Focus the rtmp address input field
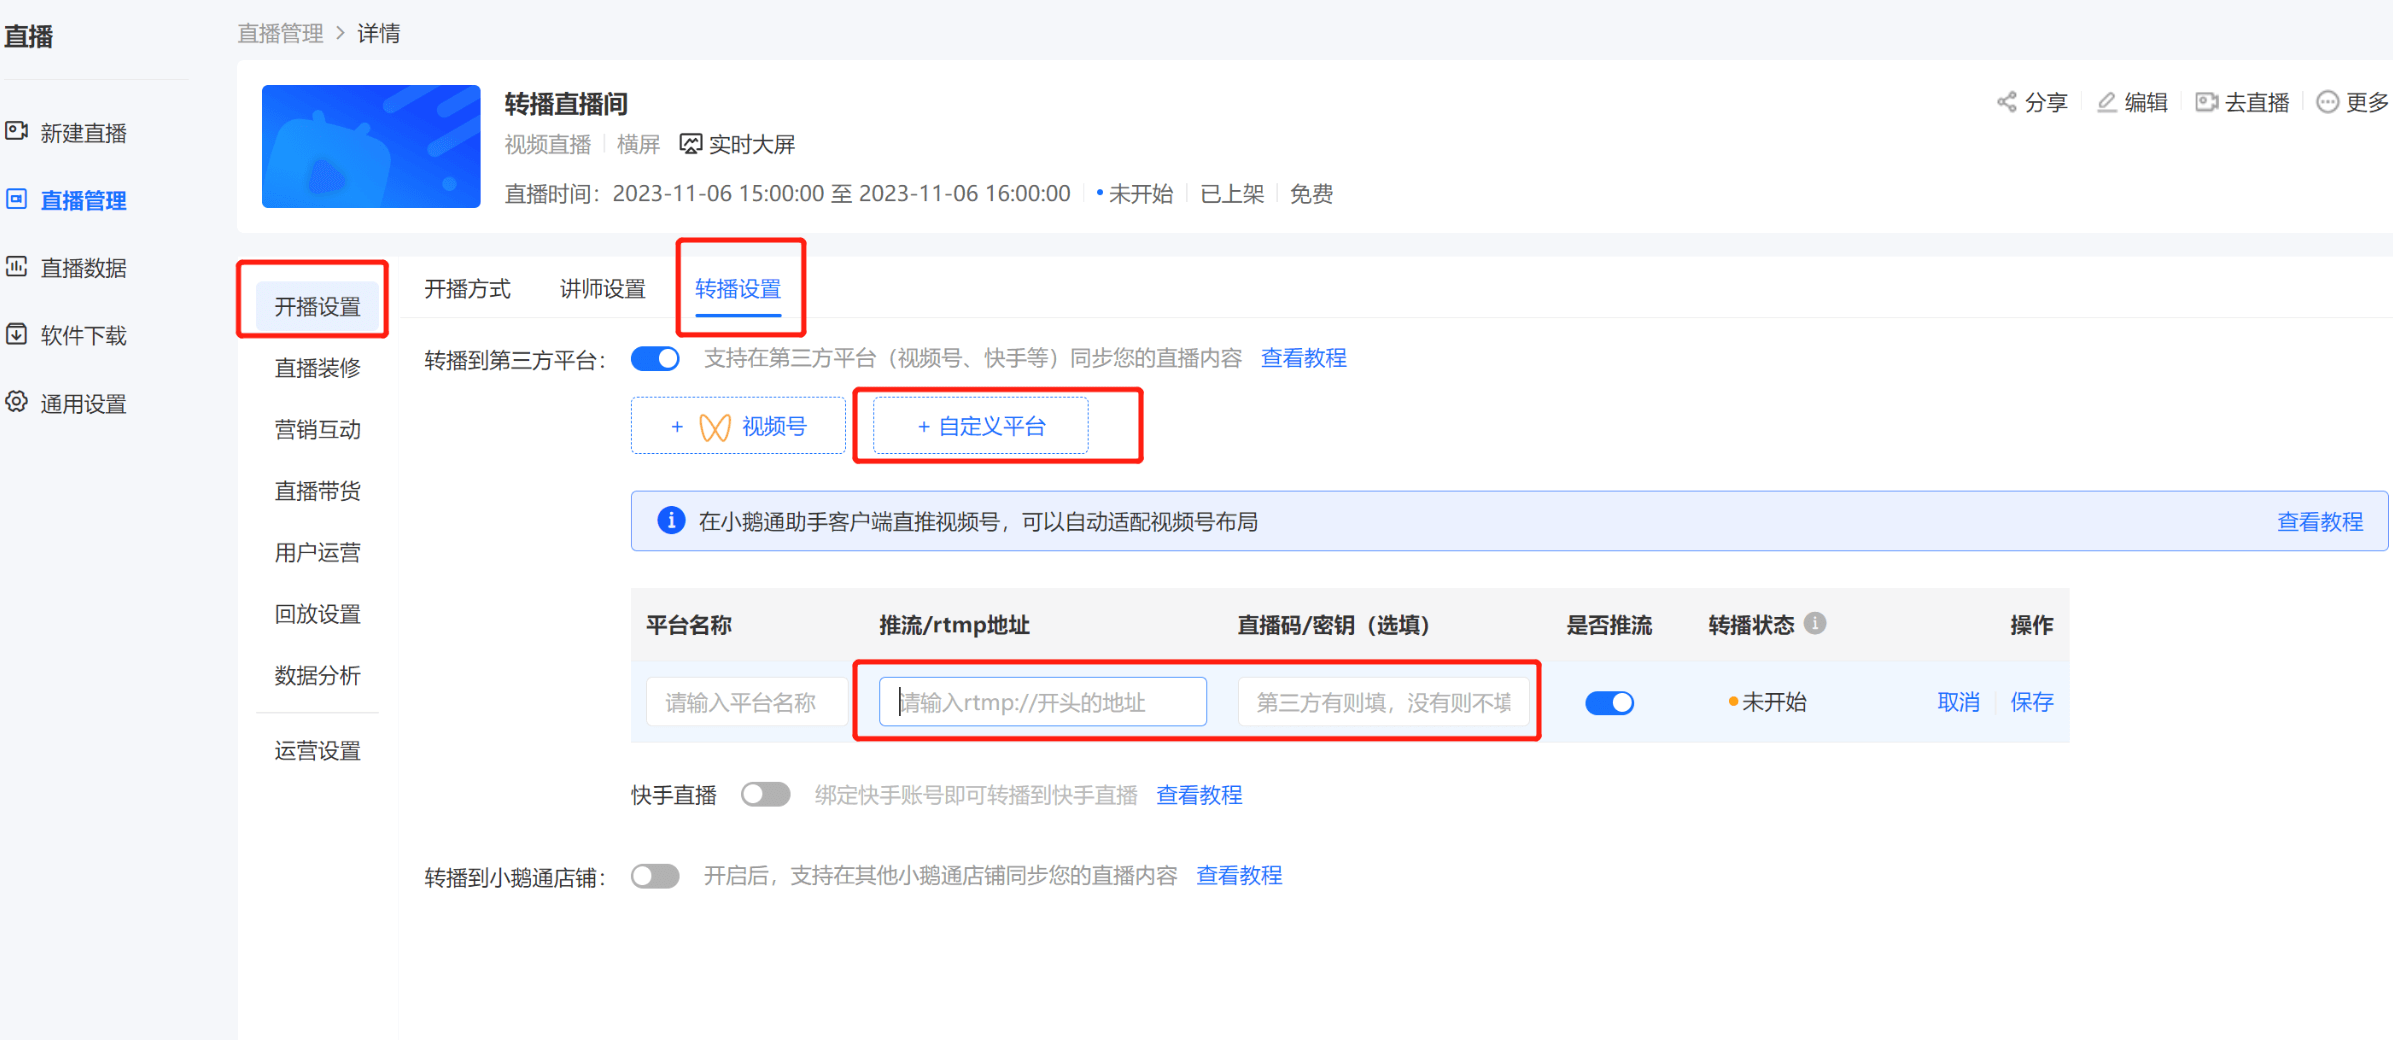This screenshot has width=2393, height=1040. (x=1043, y=702)
